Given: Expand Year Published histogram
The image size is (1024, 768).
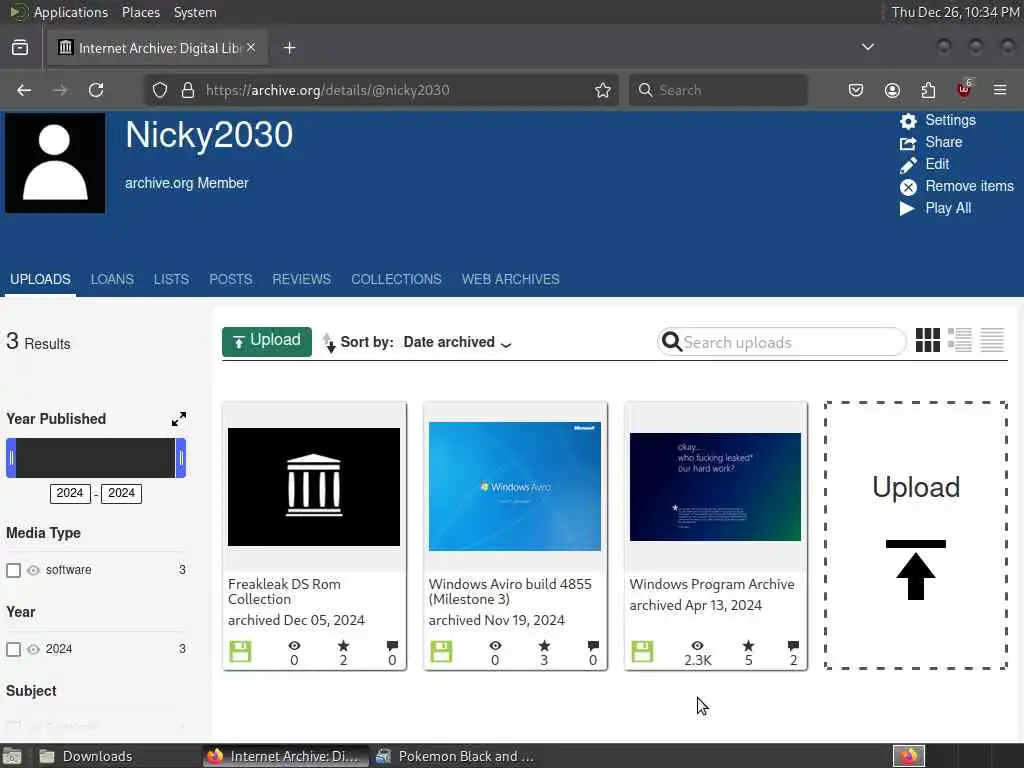Looking at the screenshot, I should pyautogui.click(x=178, y=419).
